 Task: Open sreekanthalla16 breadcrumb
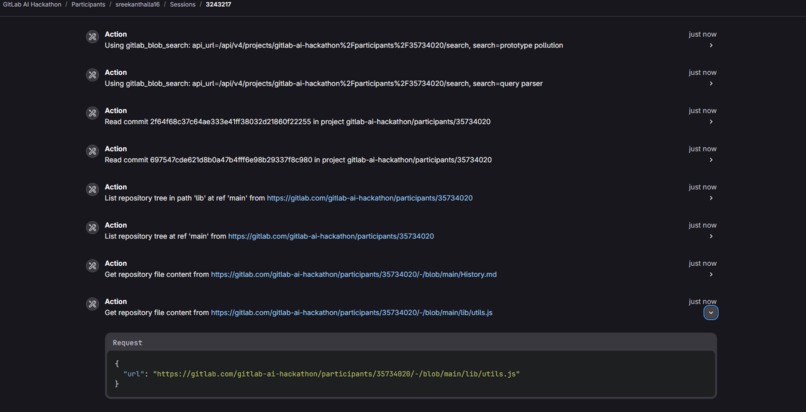137,5
